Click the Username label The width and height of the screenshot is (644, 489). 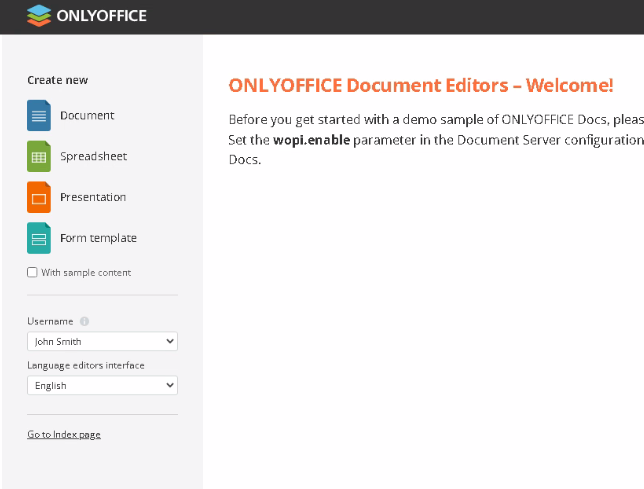tap(50, 321)
